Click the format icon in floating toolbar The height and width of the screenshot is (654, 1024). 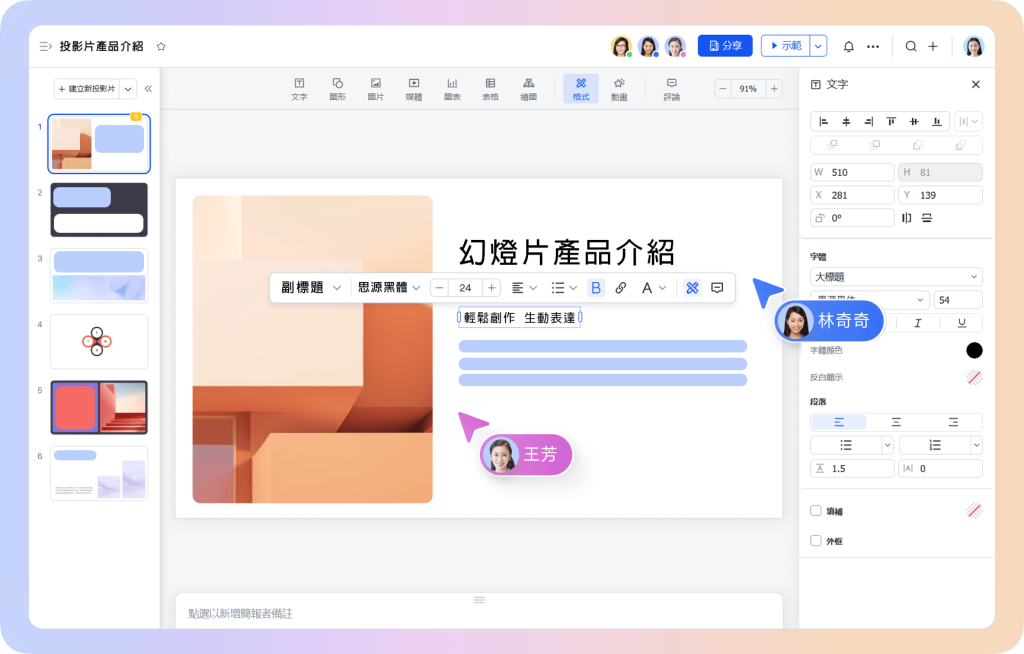(x=692, y=287)
